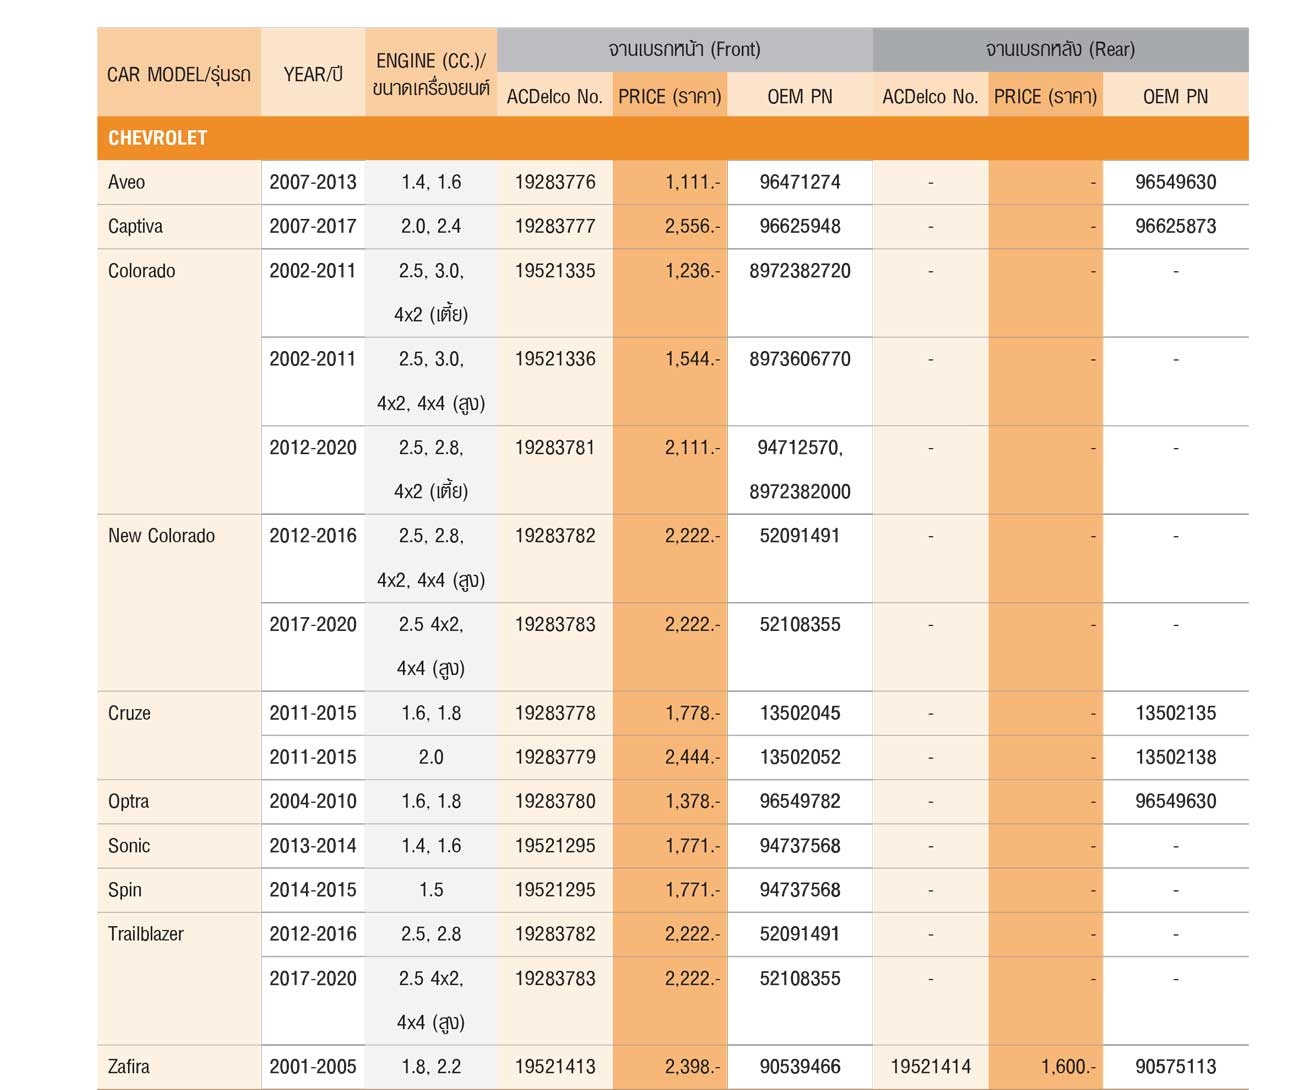
Task: Click the CHEVROLET section header
Action: pos(672,138)
